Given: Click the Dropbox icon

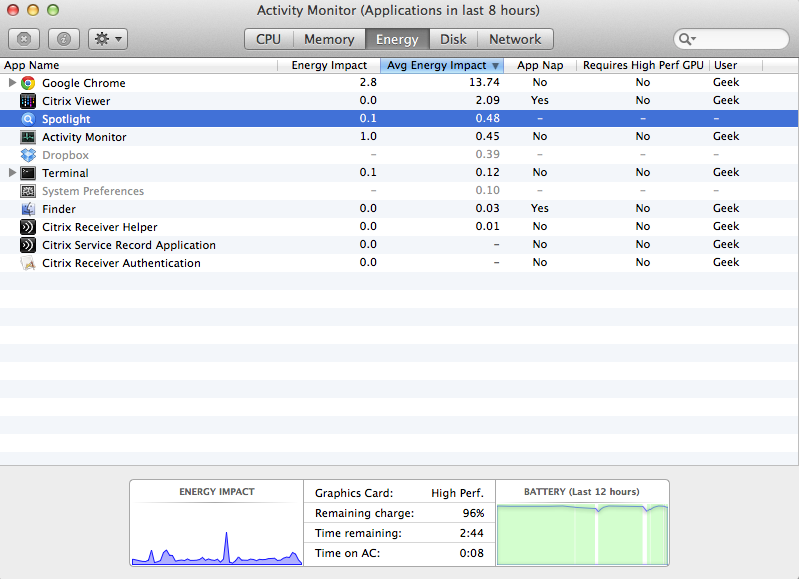Looking at the screenshot, I should (x=28, y=155).
